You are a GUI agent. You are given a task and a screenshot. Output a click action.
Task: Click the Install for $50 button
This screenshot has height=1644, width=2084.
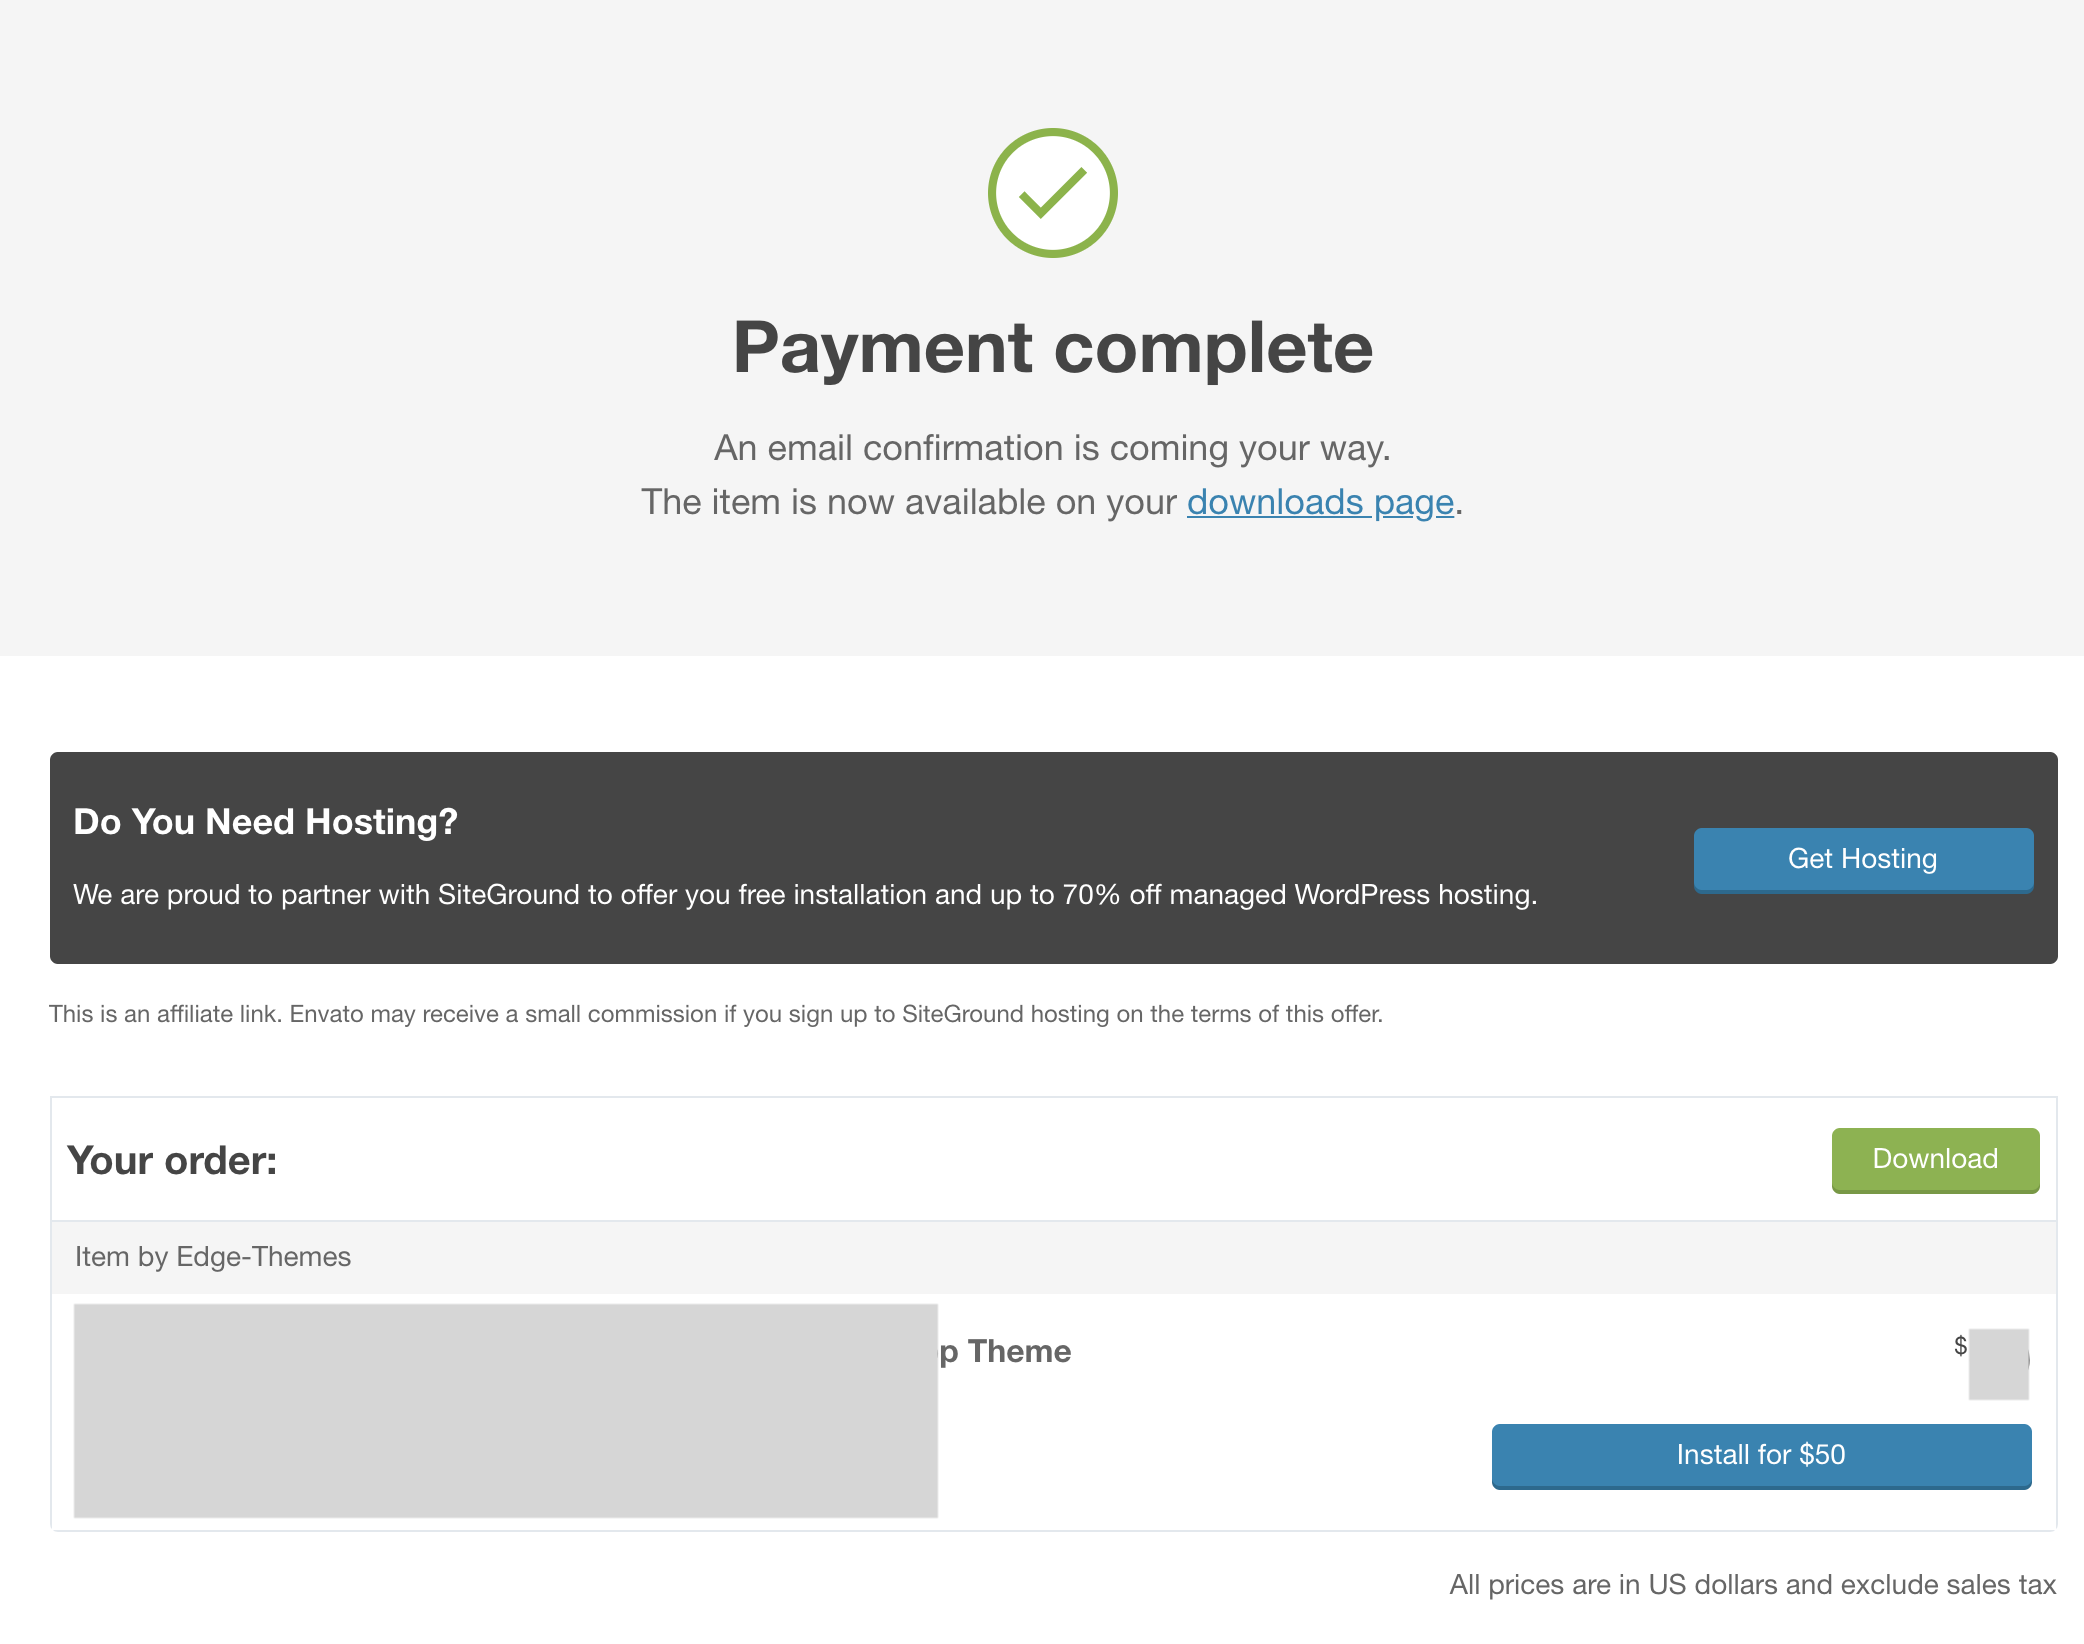[x=1761, y=1455]
